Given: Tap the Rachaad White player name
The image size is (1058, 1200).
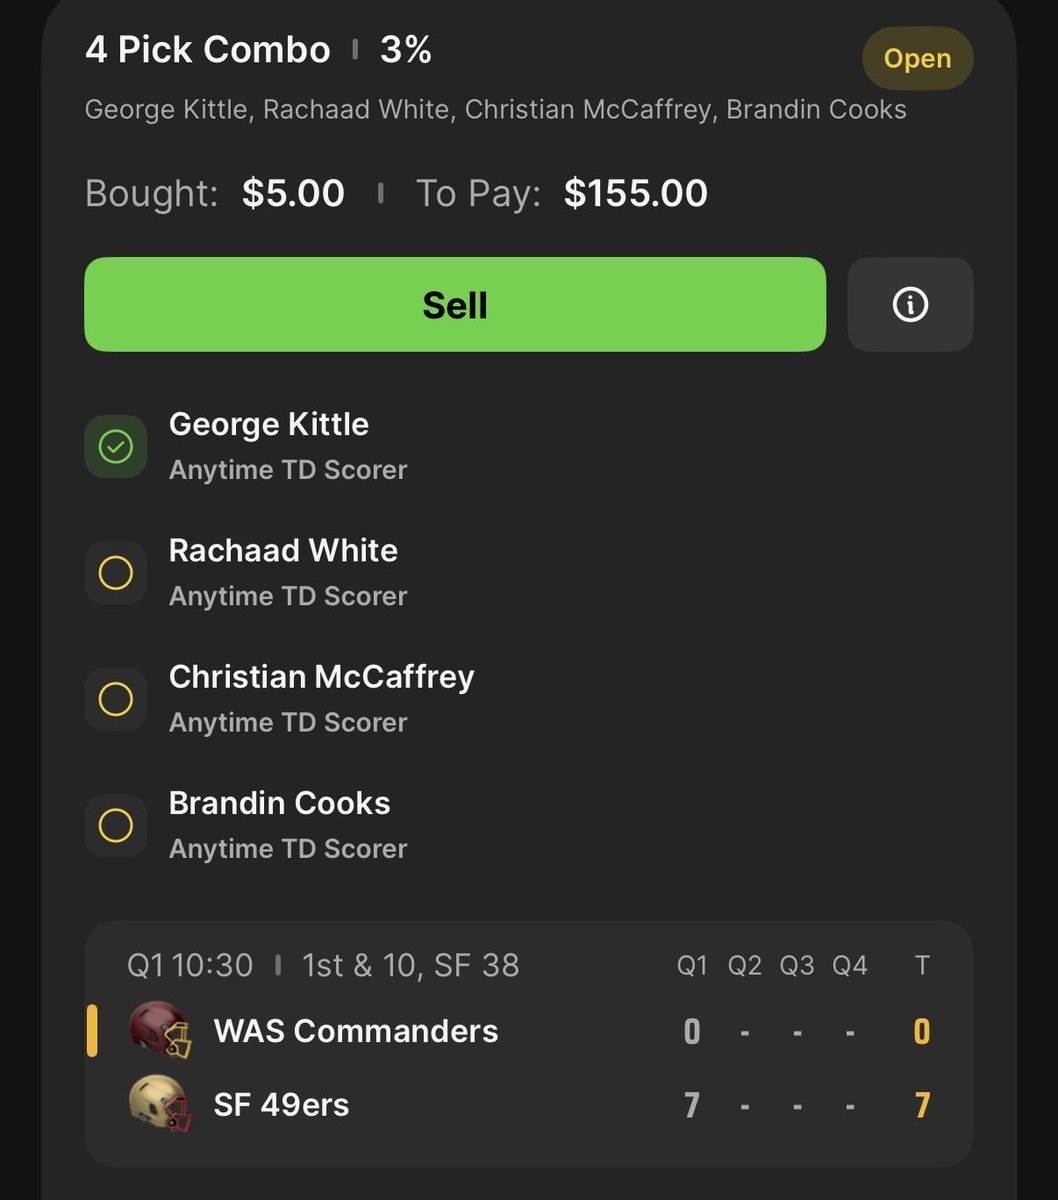Looking at the screenshot, I should [283, 550].
